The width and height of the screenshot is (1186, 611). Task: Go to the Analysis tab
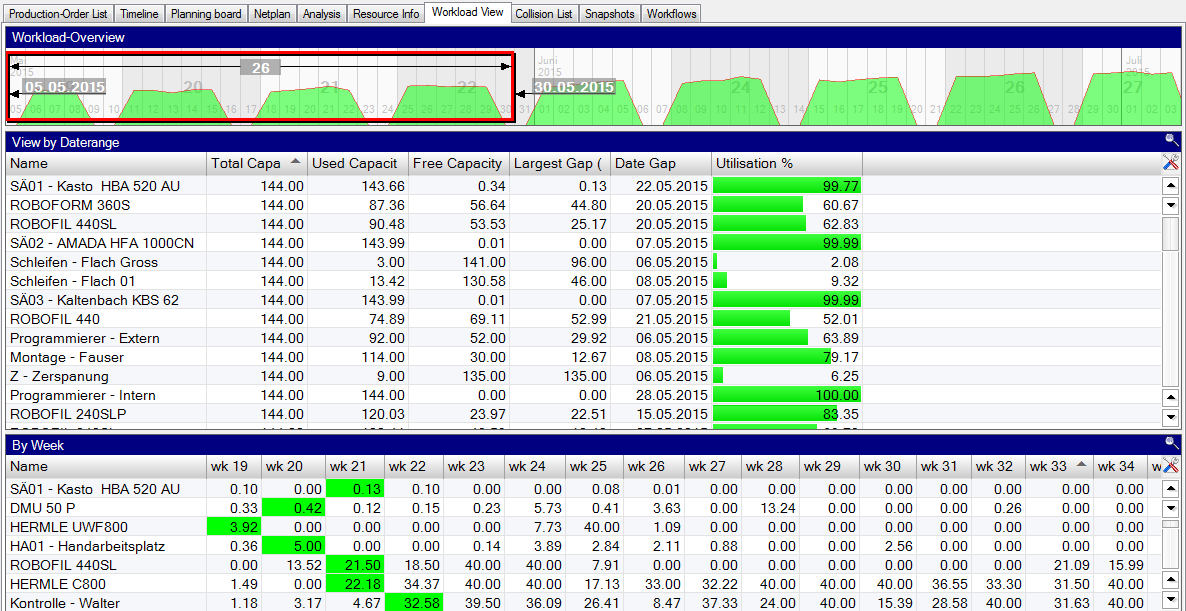tap(321, 14)
